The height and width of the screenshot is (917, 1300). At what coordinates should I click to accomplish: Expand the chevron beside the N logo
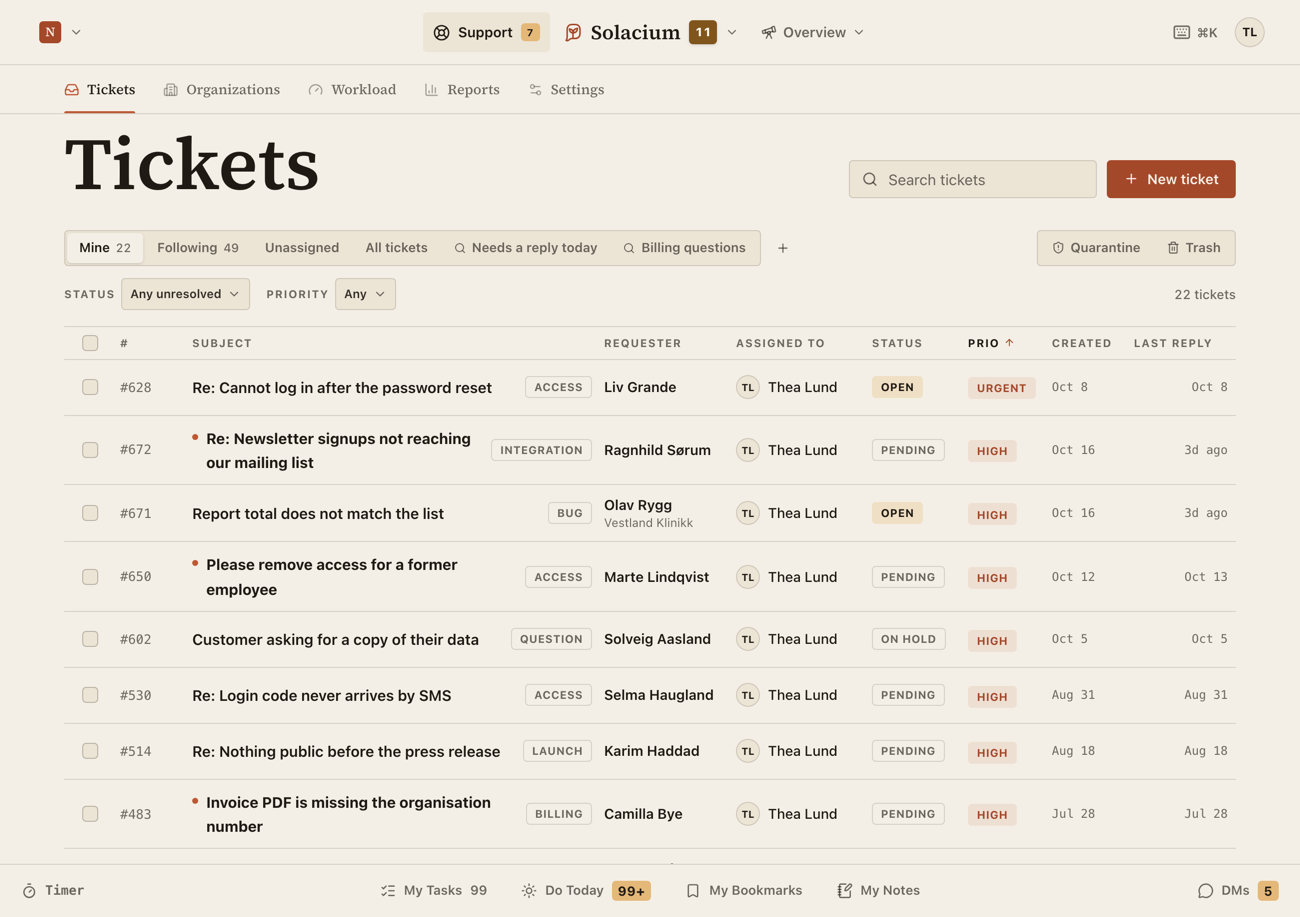(x=76, y=32)
